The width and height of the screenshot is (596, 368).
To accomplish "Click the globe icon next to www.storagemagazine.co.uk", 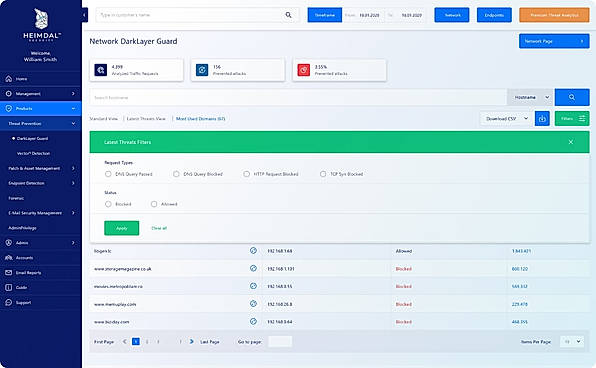I will point(254,268).
